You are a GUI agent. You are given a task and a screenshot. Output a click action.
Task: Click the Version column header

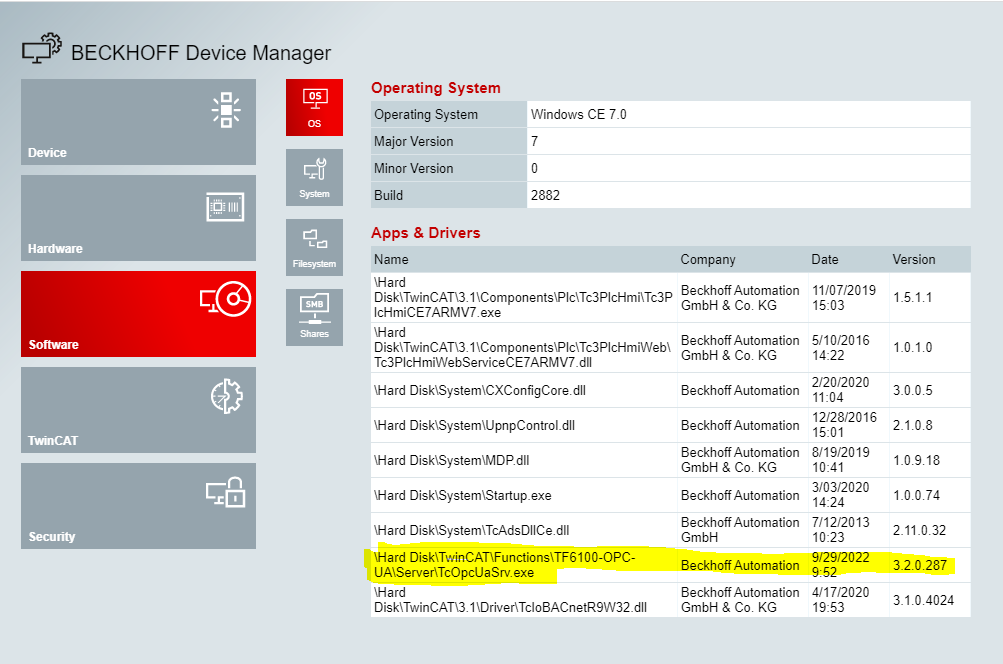click(913, 259)
